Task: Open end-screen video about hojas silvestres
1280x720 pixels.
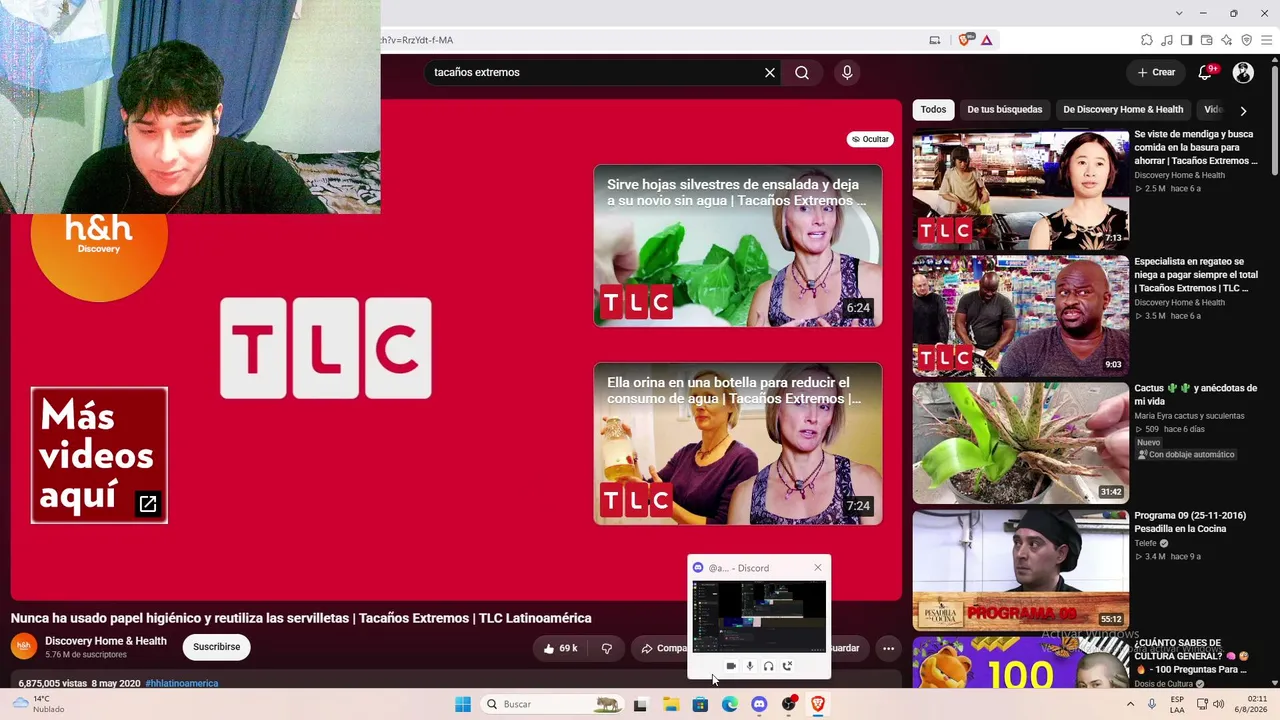Action: (x=738, y=246)
